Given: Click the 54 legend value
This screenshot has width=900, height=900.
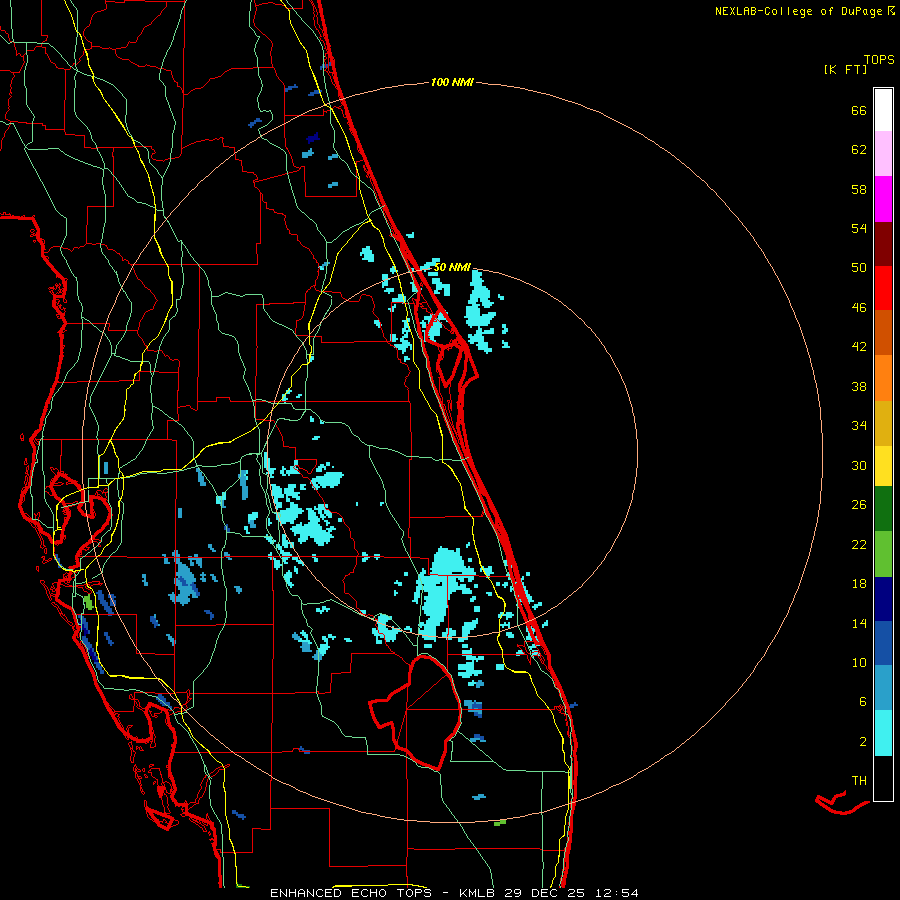Looking at the screenshot, I should click(x=859, y=228).
